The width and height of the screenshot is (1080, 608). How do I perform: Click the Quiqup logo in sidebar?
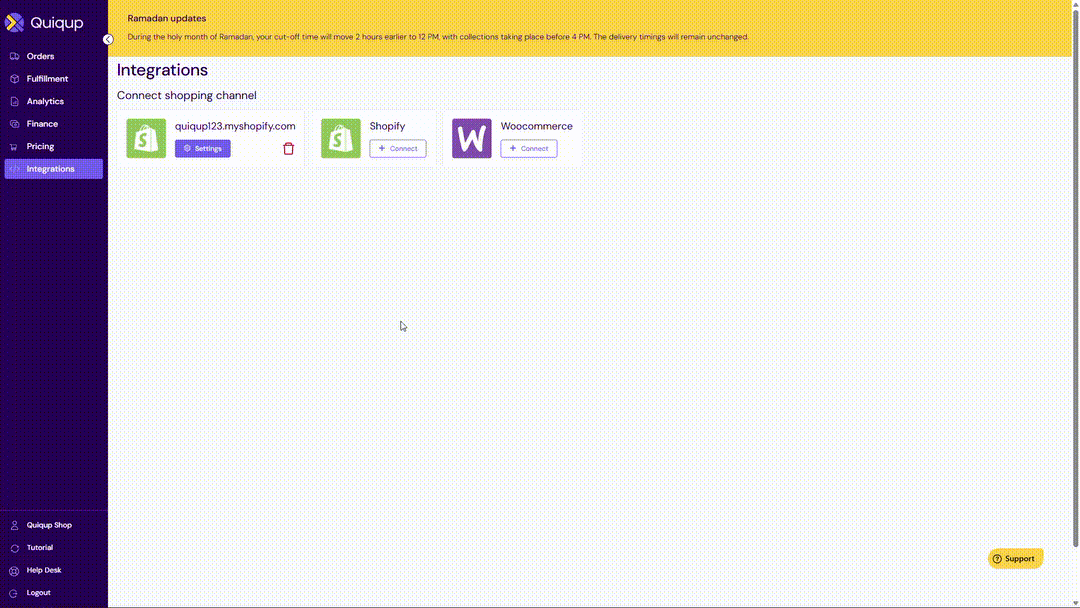point(44,23)
